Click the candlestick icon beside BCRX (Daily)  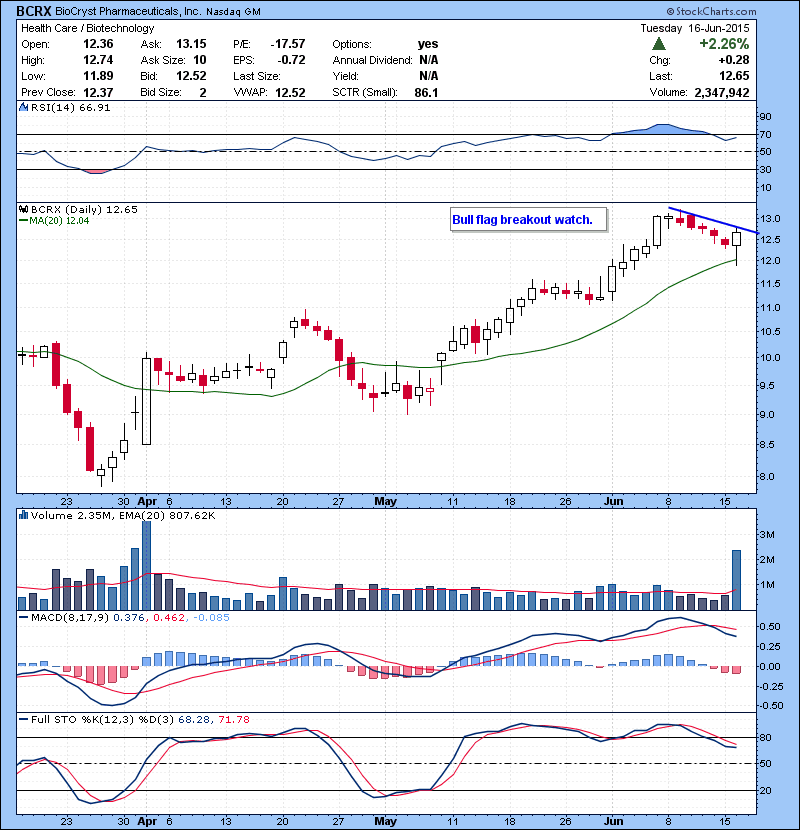pyautogui.click(x=23, y=210)
